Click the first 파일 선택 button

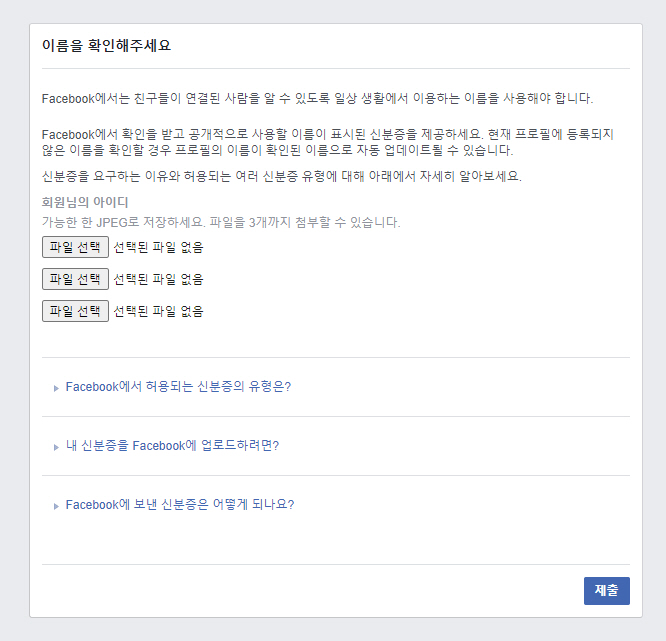75,247
